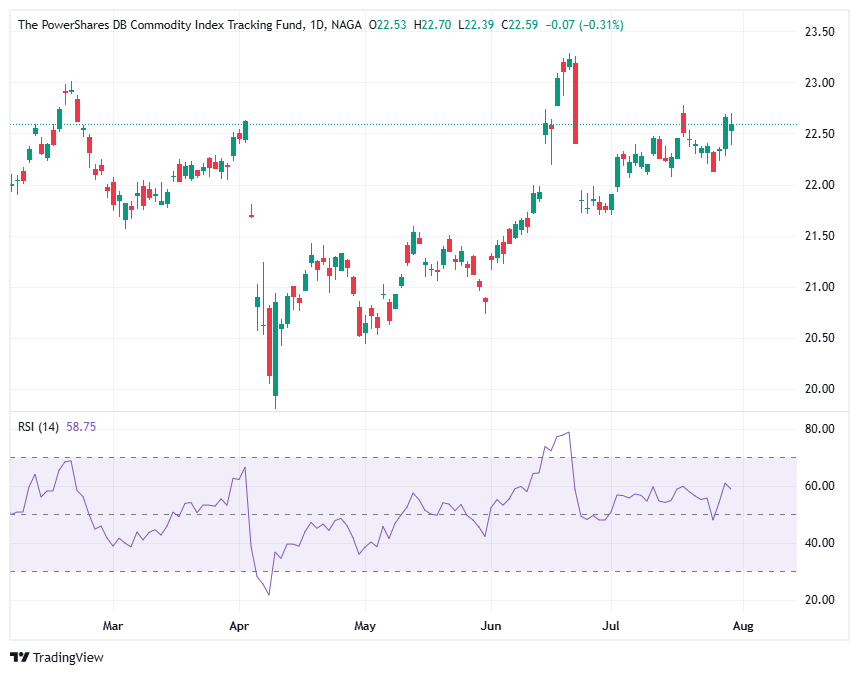Select the Jul label on the time axis
The width and height of the screenshot is (859, 675).
click(x=611, y=625)
